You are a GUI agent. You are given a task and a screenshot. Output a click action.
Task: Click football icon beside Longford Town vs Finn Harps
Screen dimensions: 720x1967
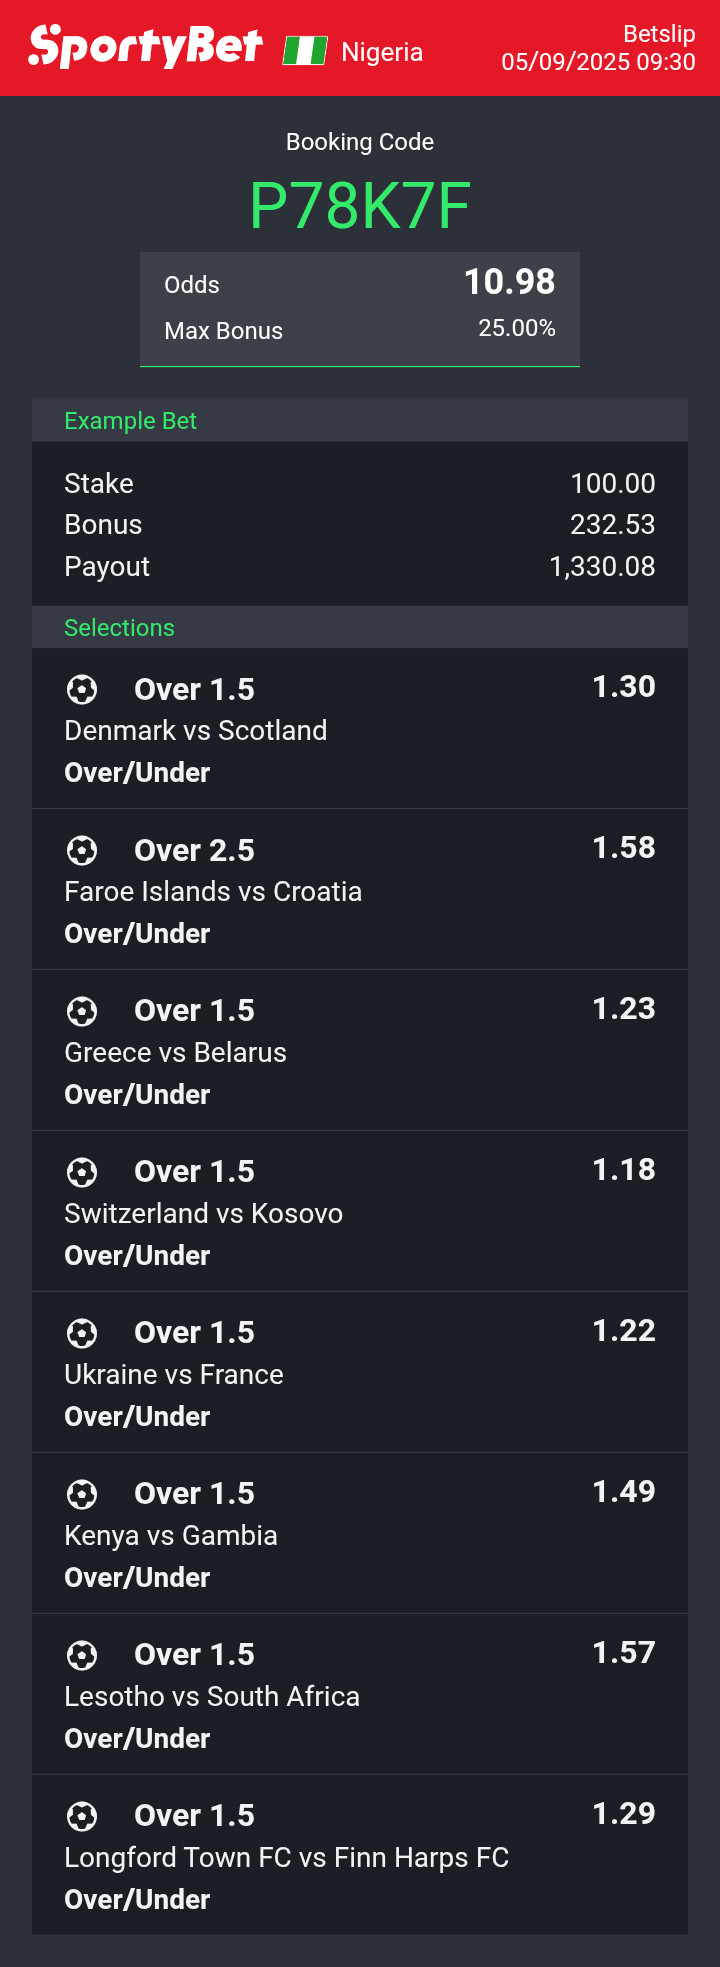tap(82, 1816)
